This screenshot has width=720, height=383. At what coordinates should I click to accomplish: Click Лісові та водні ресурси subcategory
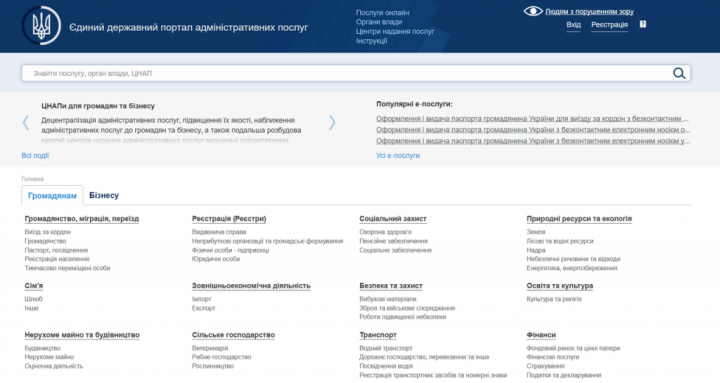click(560, 241)
